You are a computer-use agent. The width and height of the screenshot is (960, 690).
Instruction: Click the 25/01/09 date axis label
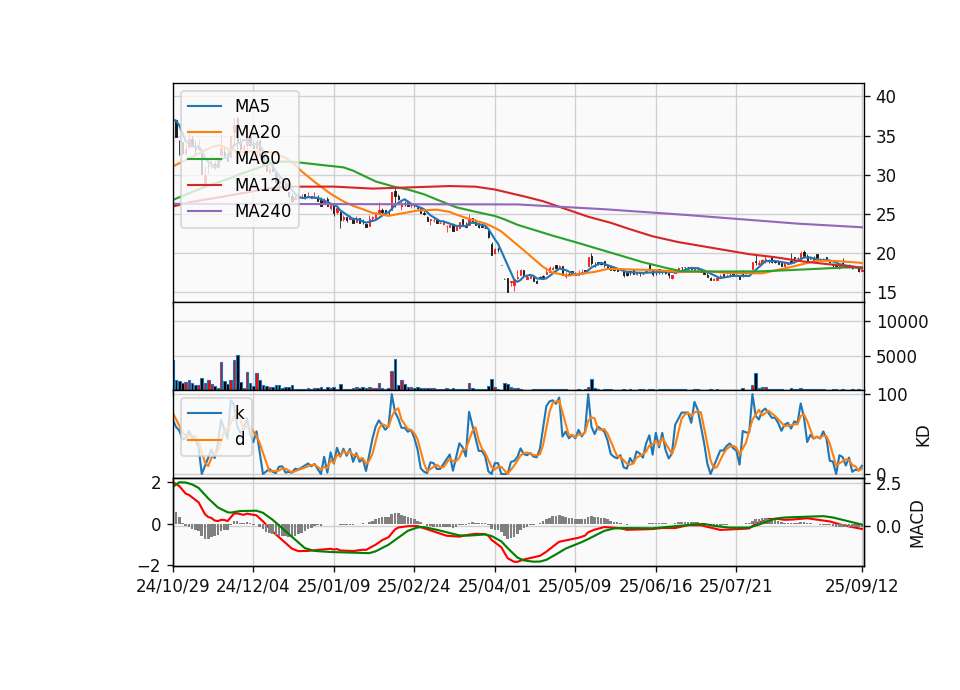pyautogui.click(x=334, y=586)
